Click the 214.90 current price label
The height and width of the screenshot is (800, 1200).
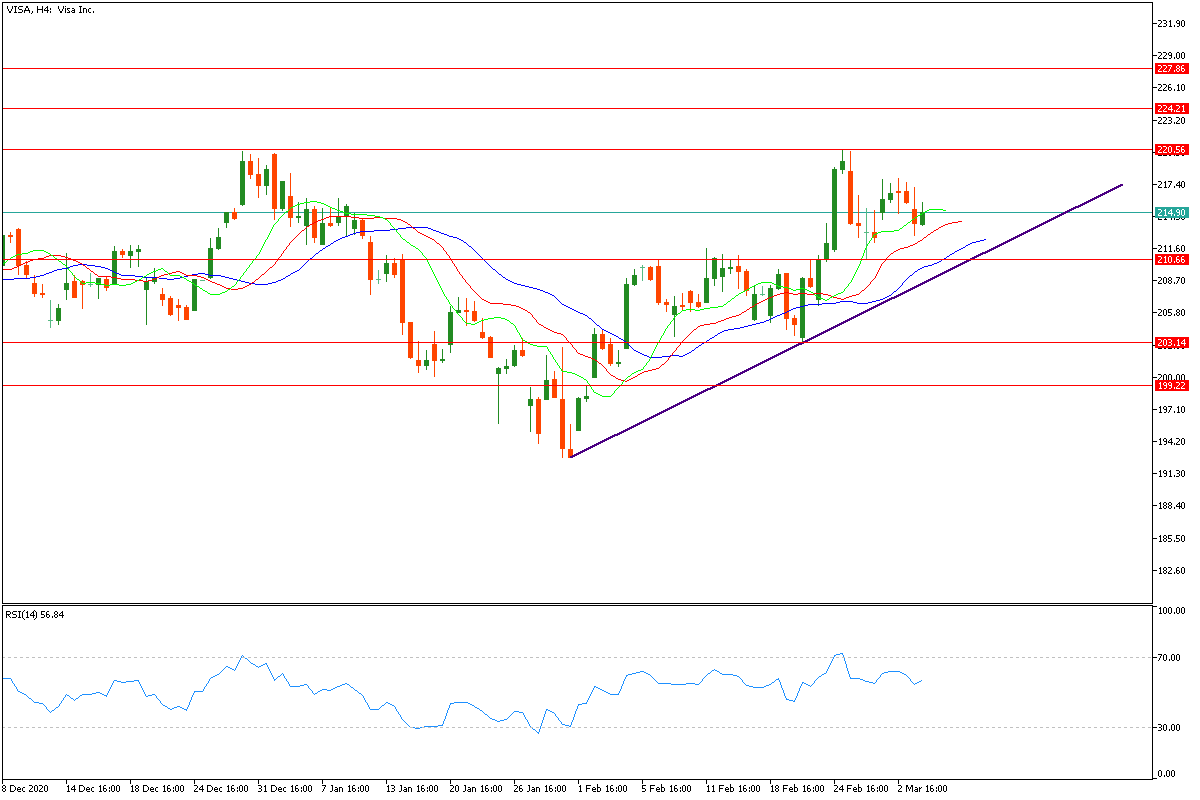(1170, 213)
